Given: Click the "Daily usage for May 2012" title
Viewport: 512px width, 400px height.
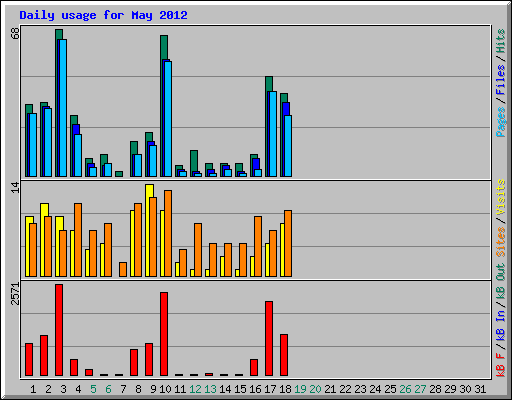Looking at the screenshot, I should 103,15.
